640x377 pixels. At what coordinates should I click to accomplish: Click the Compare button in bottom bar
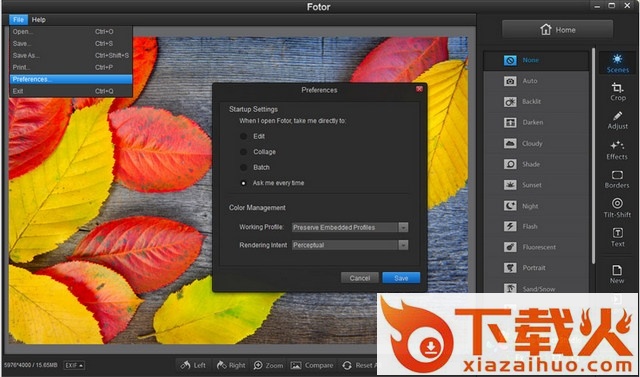pos(312,365)
